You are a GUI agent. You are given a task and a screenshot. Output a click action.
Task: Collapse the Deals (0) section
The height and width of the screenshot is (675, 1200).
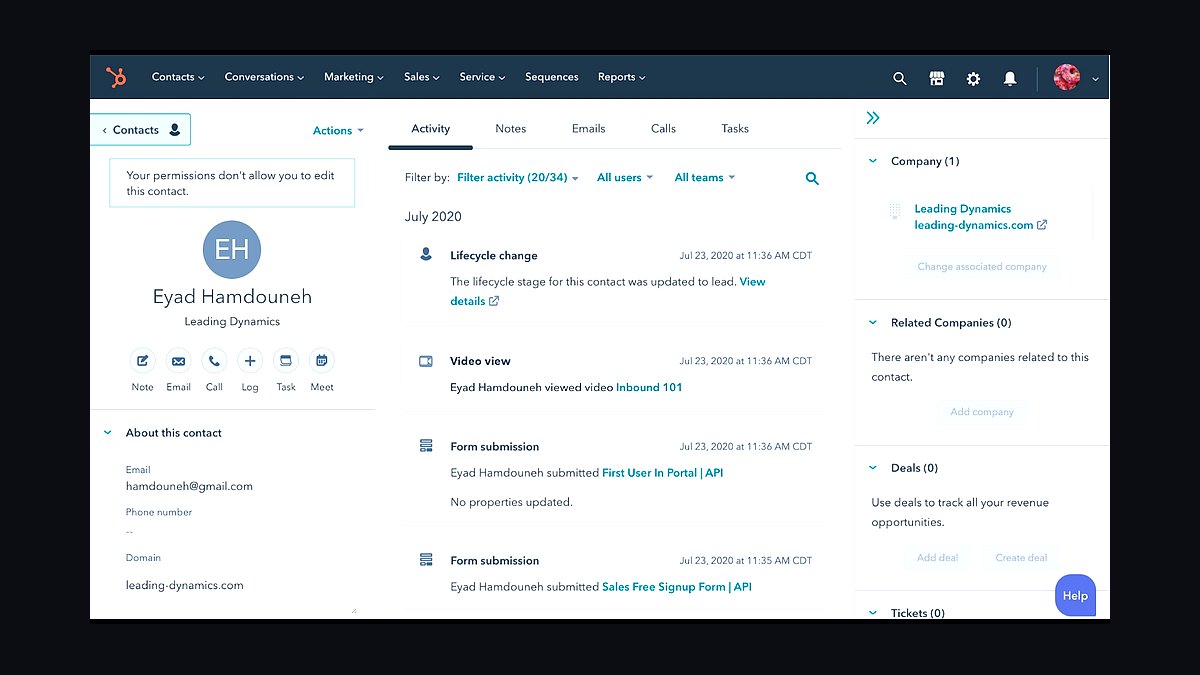(x=873, y=468)
